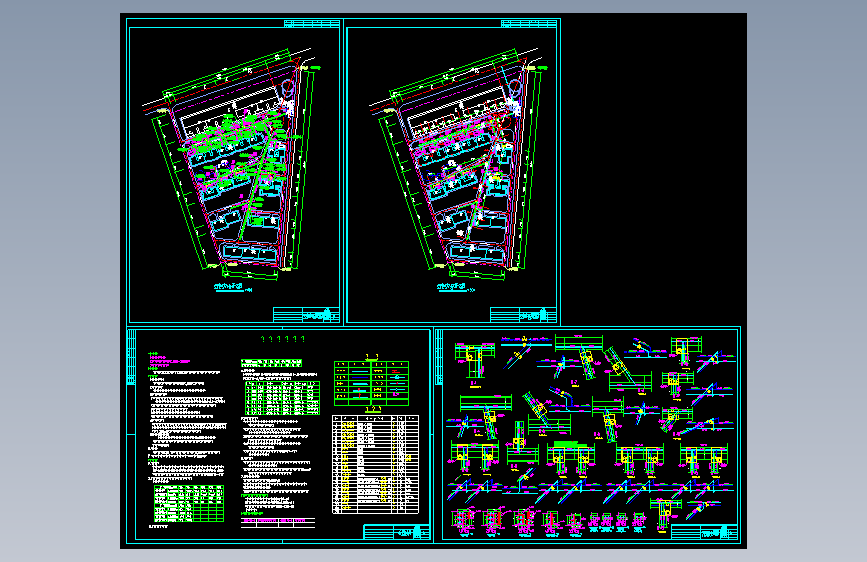Click the green heading at top of the notes sheet
Viewport: 867px width, 562px height.
click(x=283, y=339)
